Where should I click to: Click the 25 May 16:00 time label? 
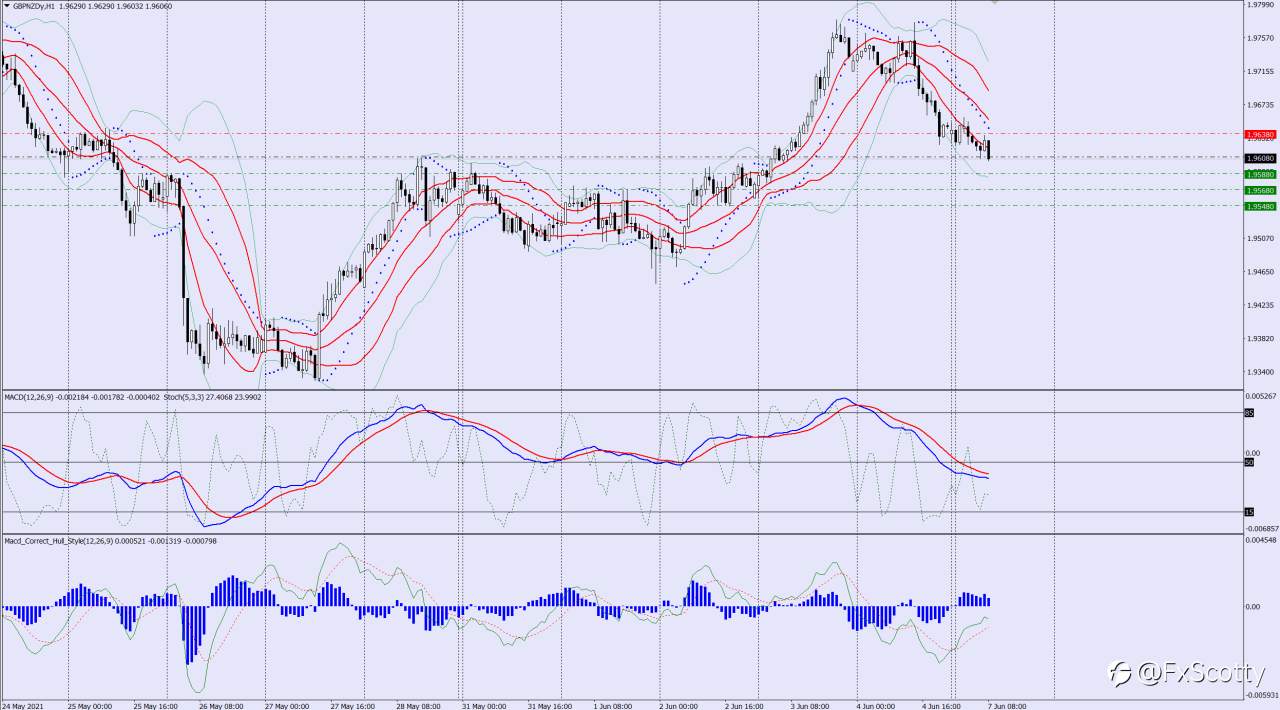(x=156, y=704)
